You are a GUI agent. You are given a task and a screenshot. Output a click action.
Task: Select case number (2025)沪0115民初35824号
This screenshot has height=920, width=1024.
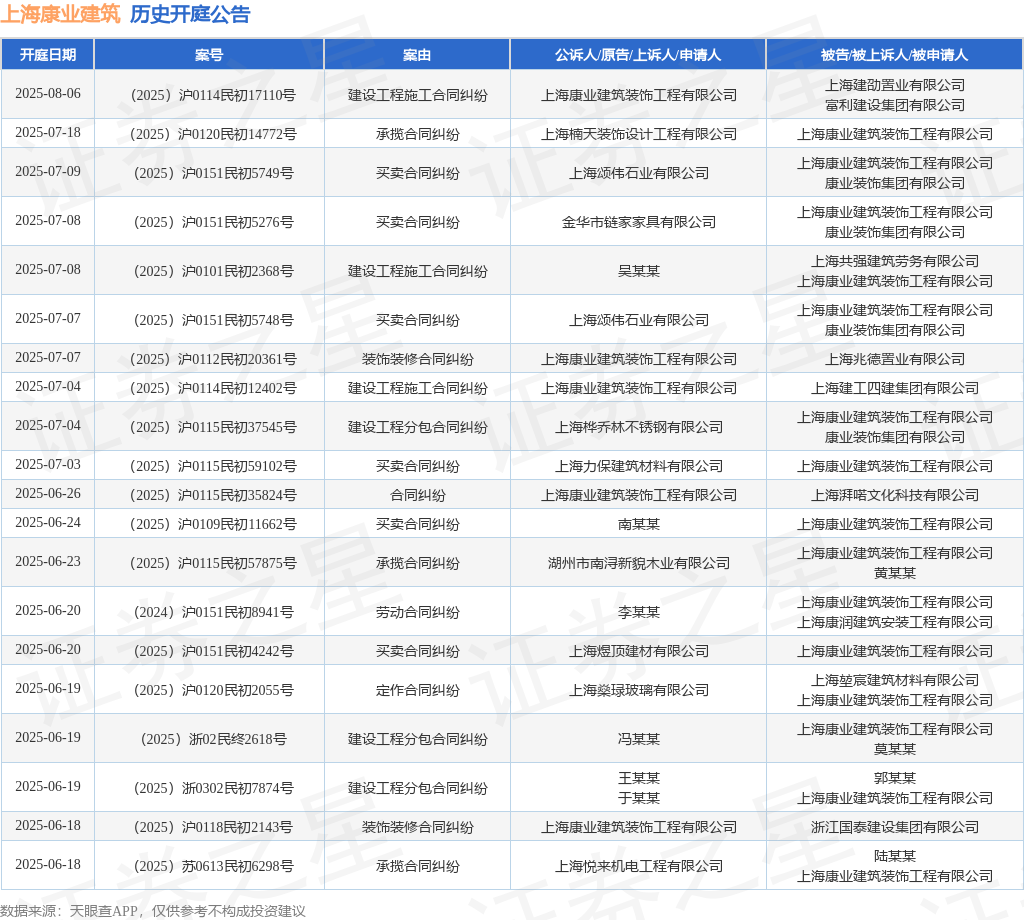pos(213,495)
